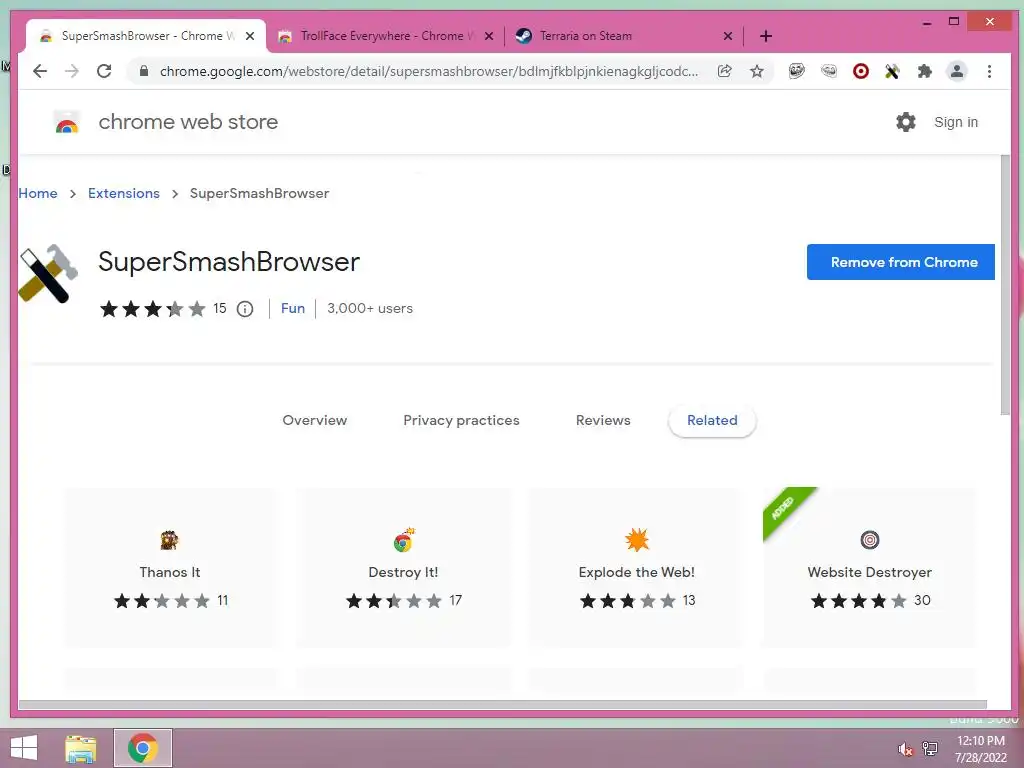Viewport: 1024px width, 768px height.
Task: Close the SuperSmashBrowser tab
Action: (249, 36)
